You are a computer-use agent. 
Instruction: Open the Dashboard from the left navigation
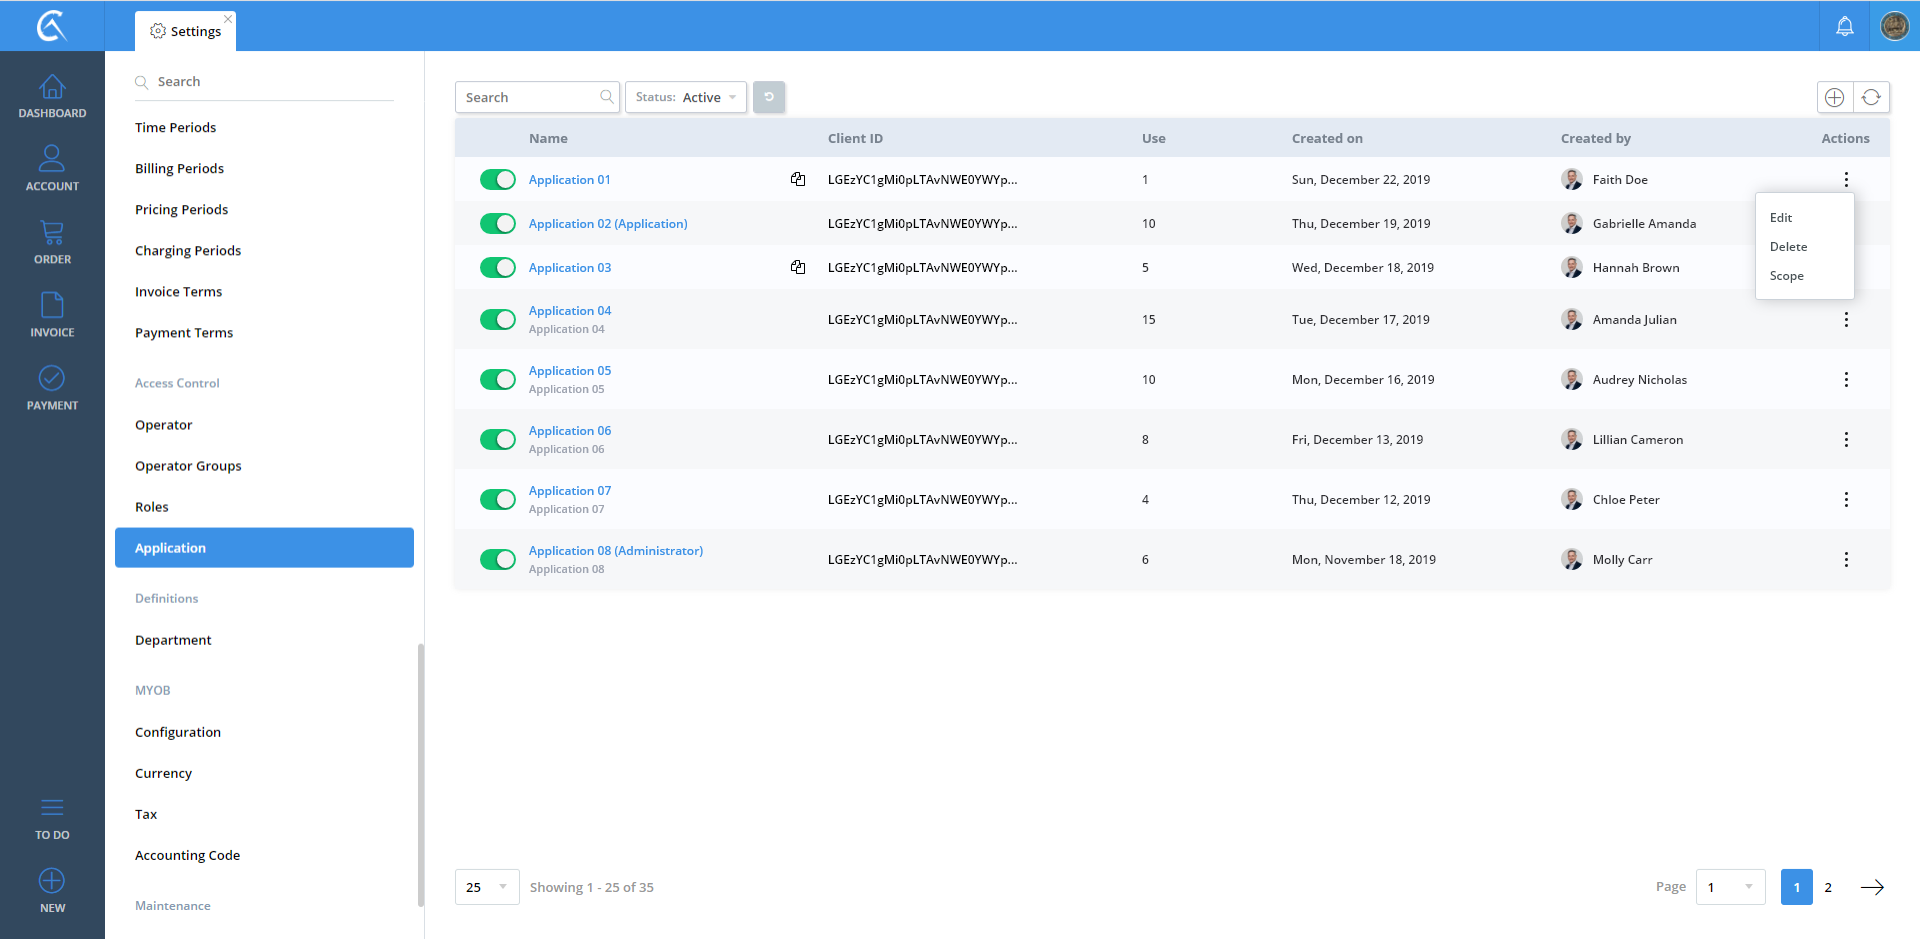(52, 96)
